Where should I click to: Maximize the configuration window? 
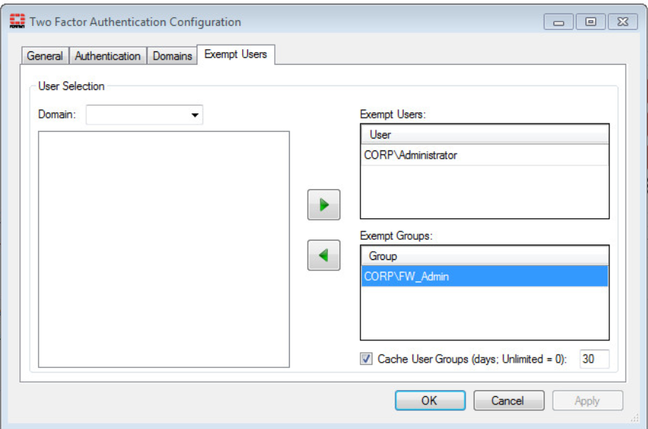click(589, 21)
